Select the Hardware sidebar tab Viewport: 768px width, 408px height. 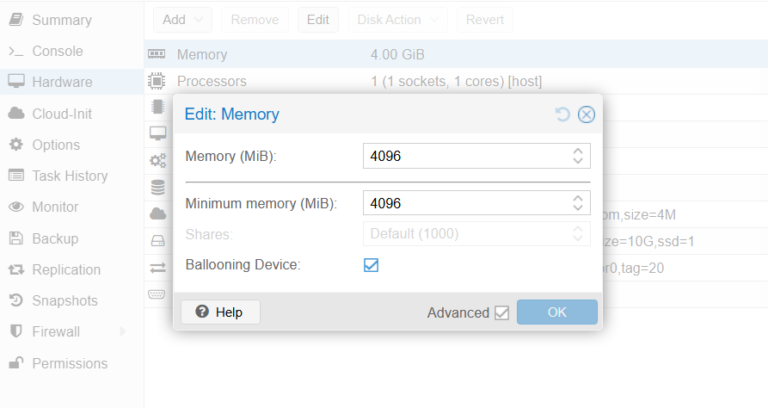click(61, 82)
